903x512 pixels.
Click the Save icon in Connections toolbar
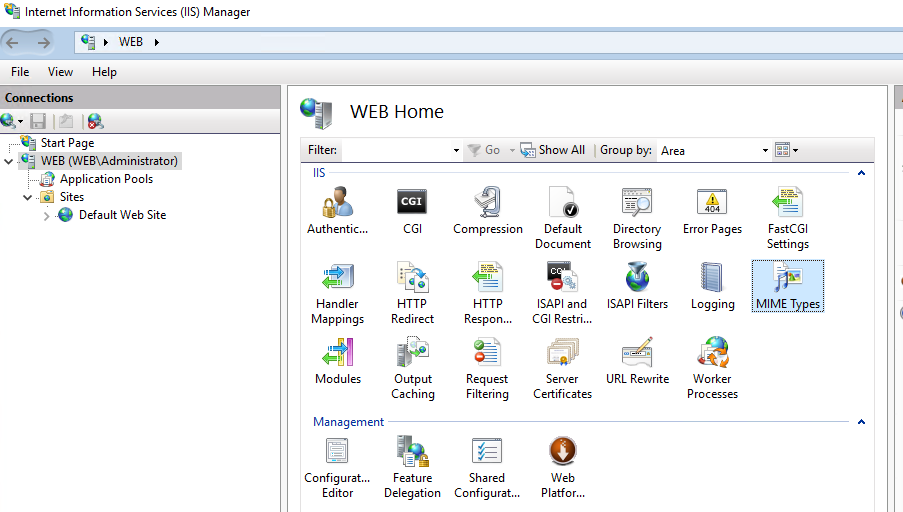[x=38, y=121]
